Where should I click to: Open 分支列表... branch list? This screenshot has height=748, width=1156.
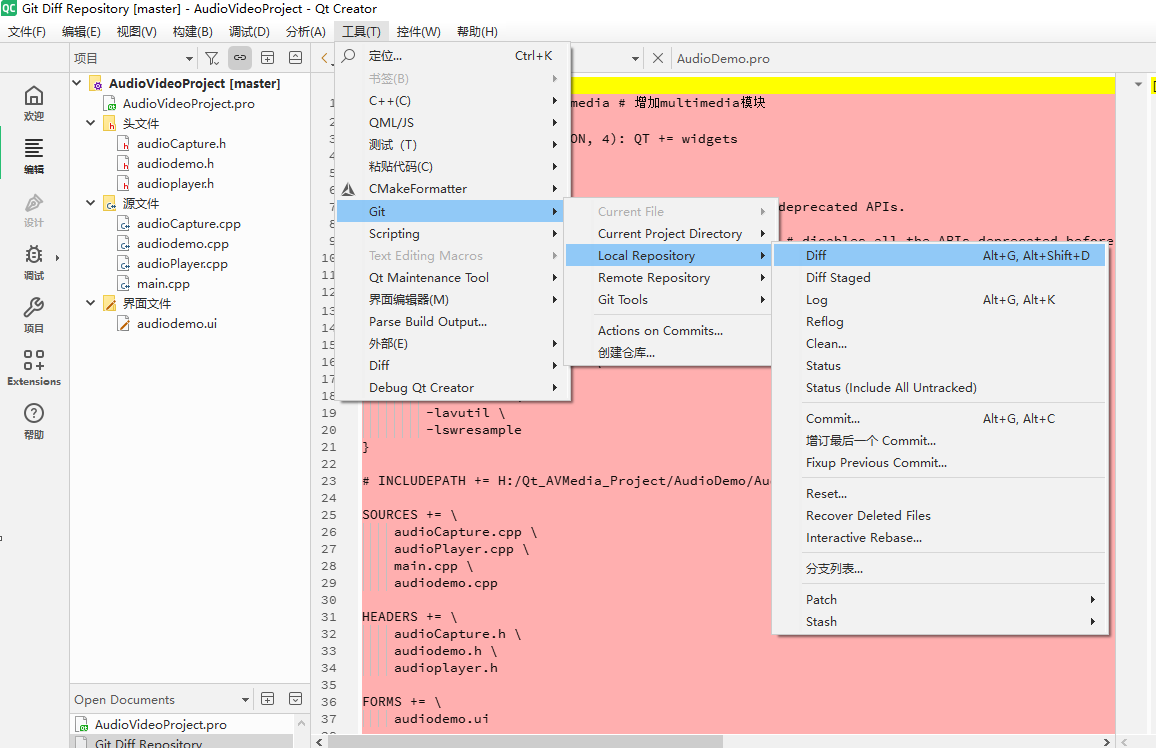pos(941,569)
